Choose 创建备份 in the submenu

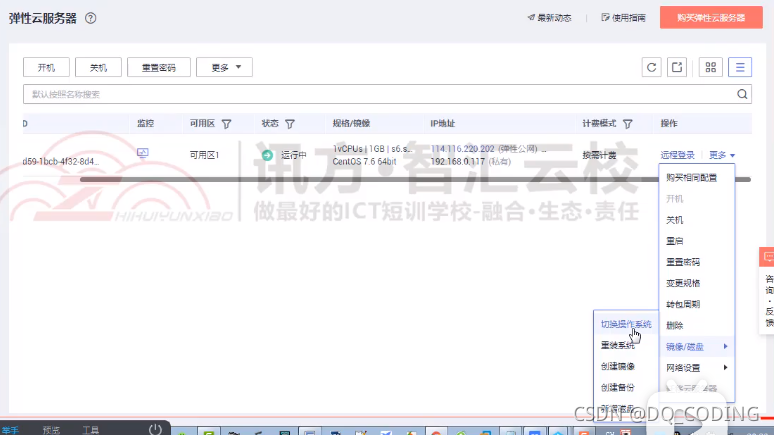click(618, 388)
